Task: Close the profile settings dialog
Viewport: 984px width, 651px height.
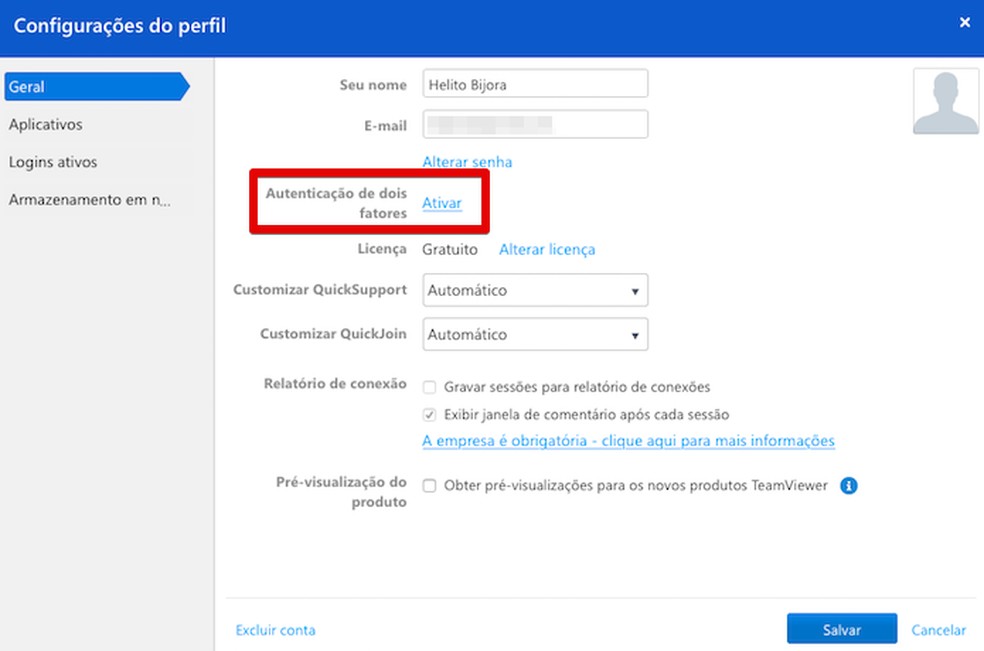Action: pos(964,22)
